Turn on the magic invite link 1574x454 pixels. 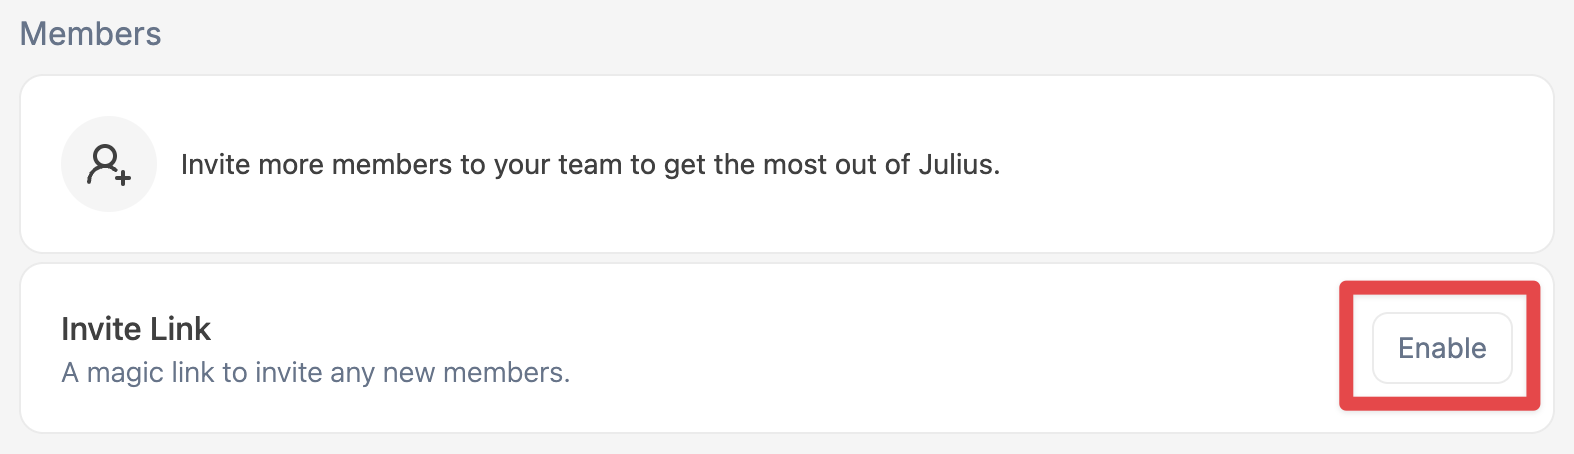(x=1442, y=348)
